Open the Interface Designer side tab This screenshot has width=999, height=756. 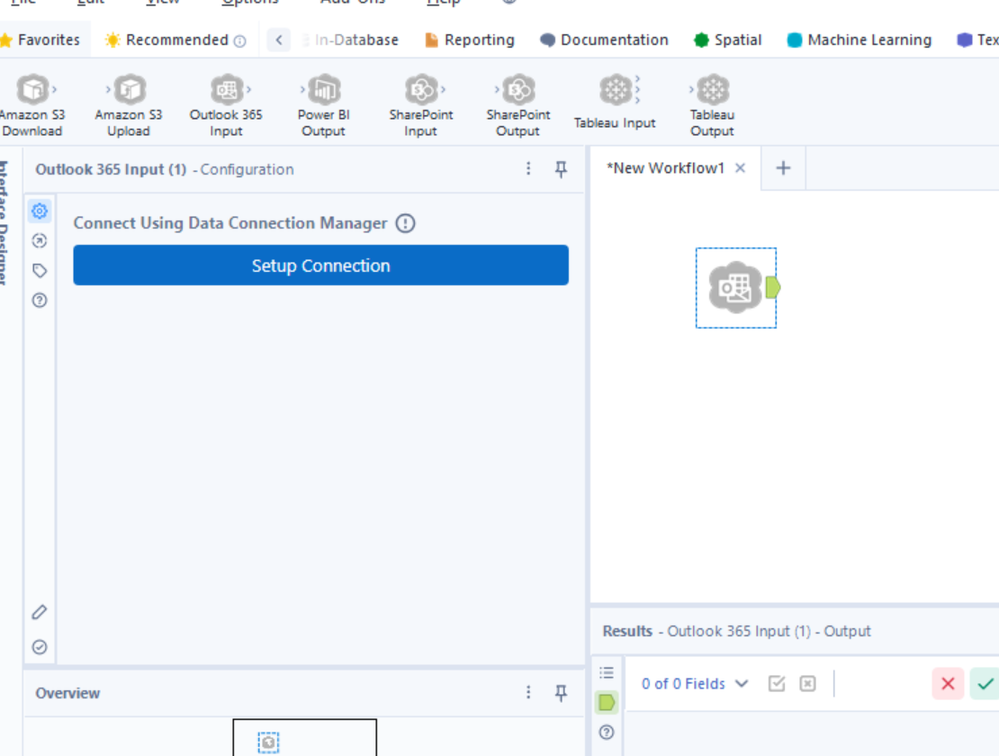tap(3, 223)
